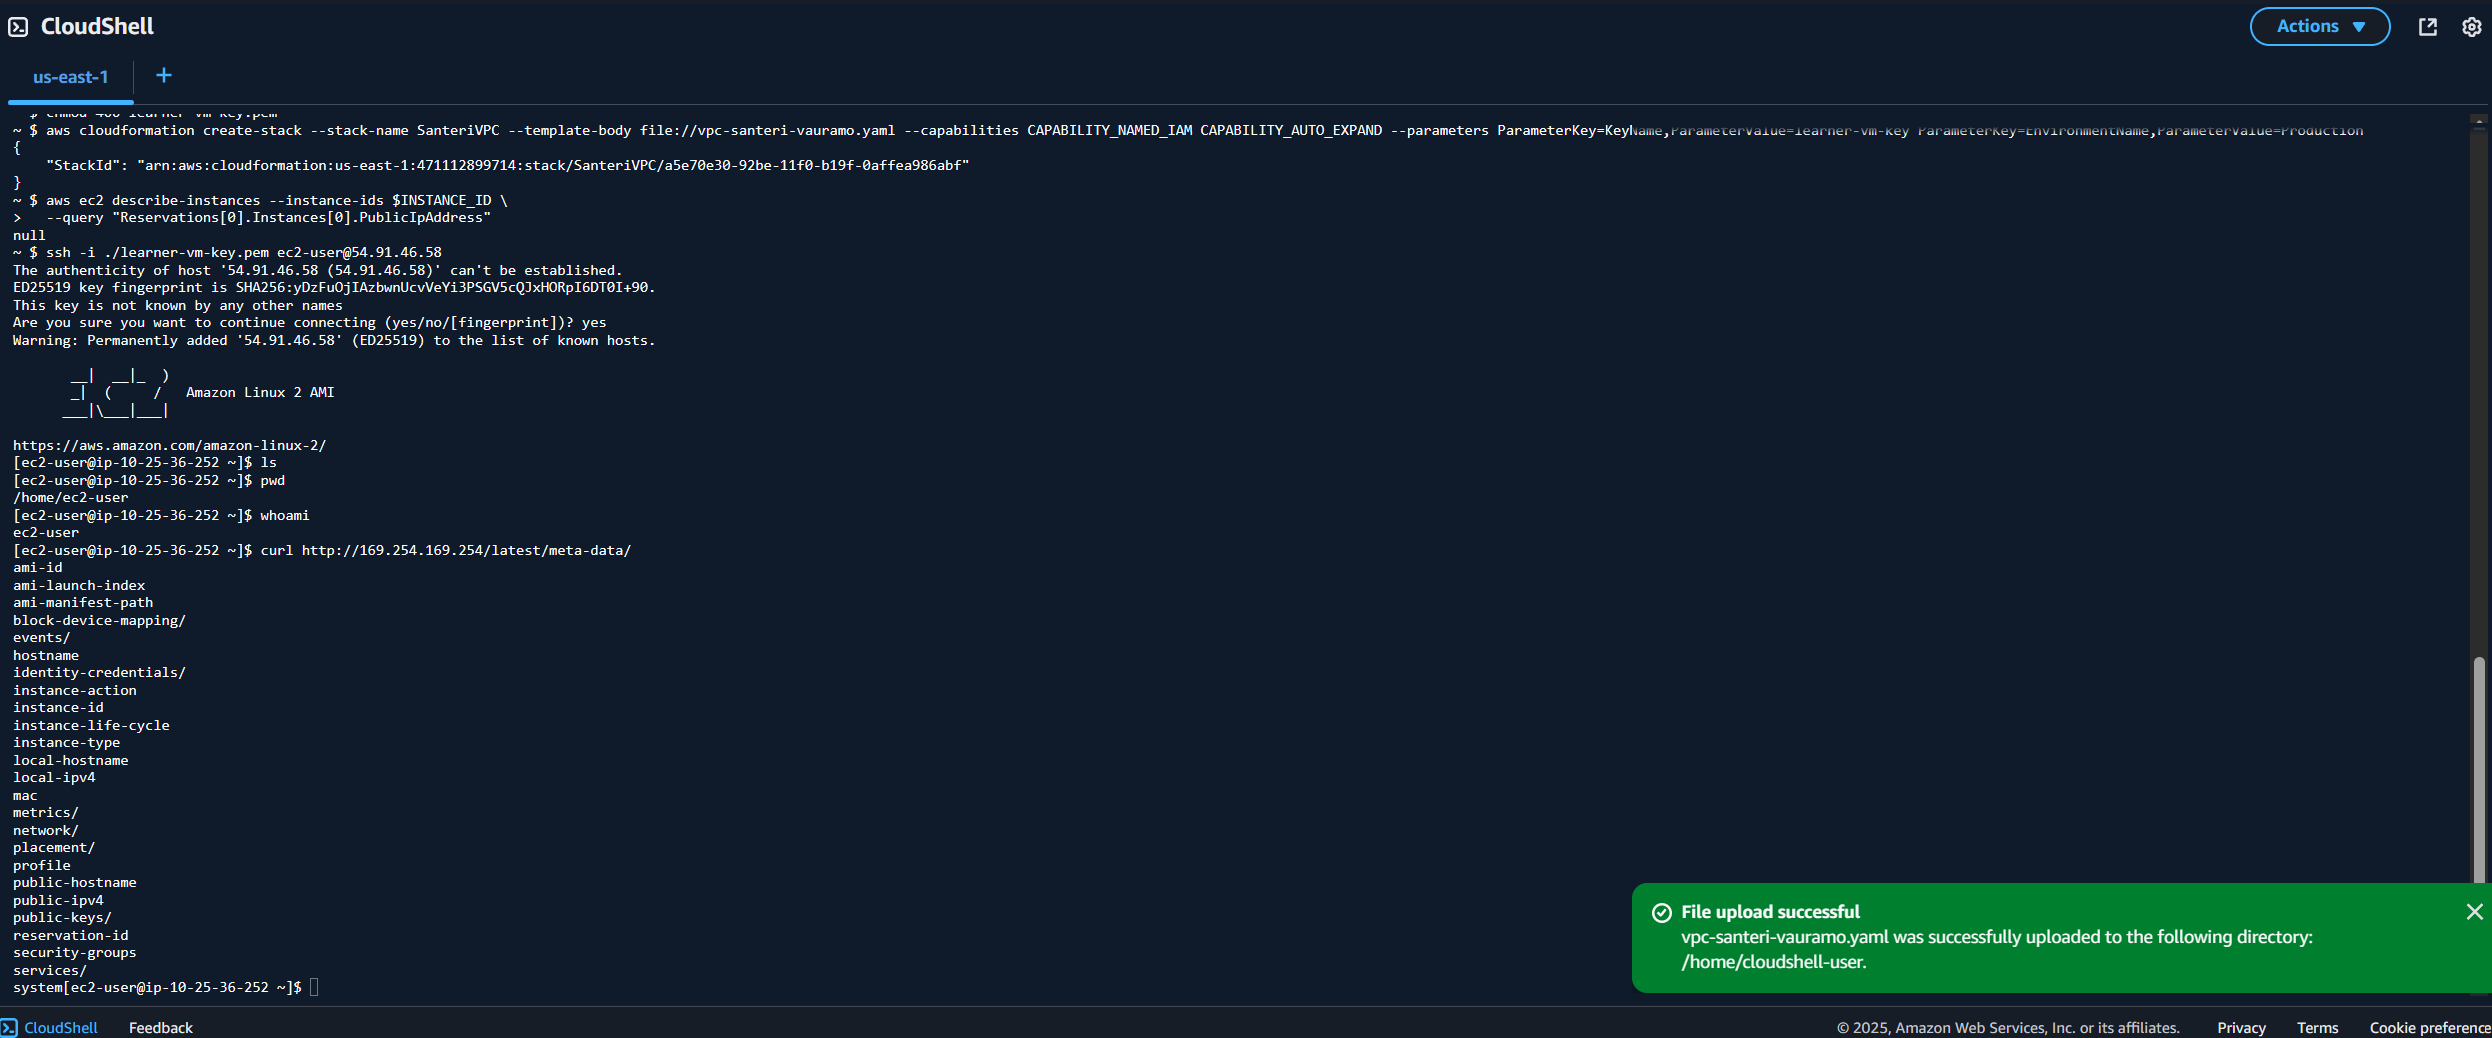
Task: Open CloudShell in new browser tab
Action: pyautogui.click(x=2428, y=27)
